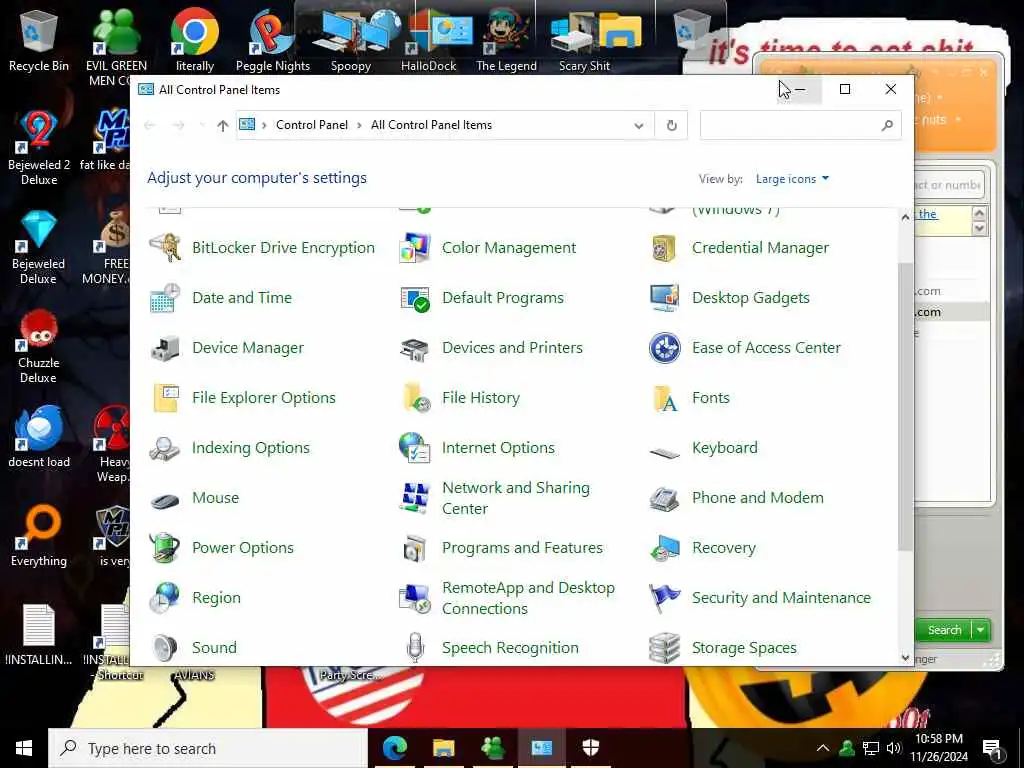The height and width of the screenshot is (768, 1024).
Task: Open Programs and Features icon
Action: click(415, 548)
